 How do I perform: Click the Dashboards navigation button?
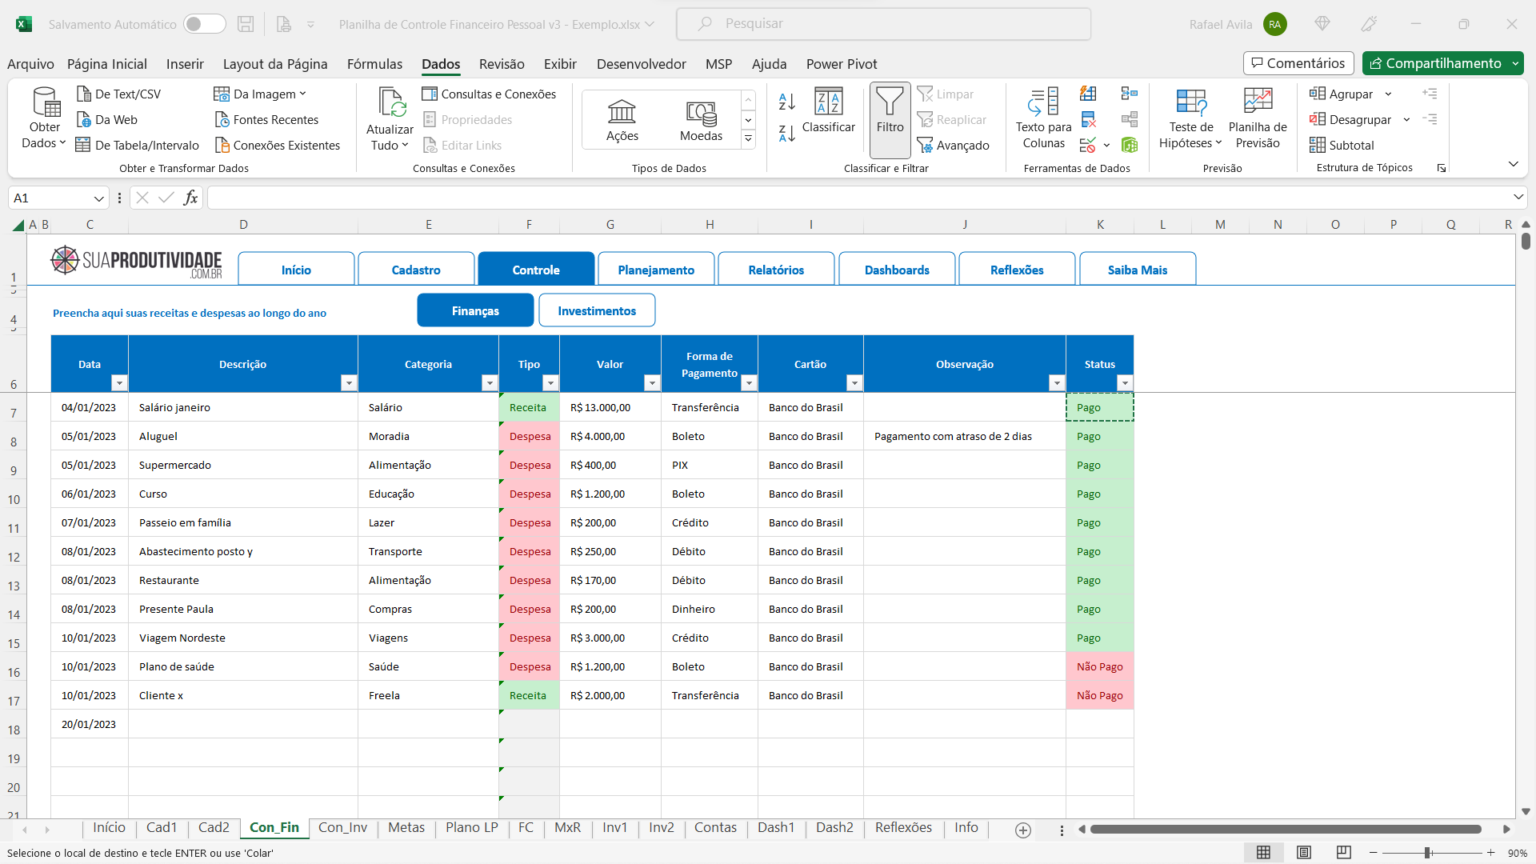coord(897,270)
